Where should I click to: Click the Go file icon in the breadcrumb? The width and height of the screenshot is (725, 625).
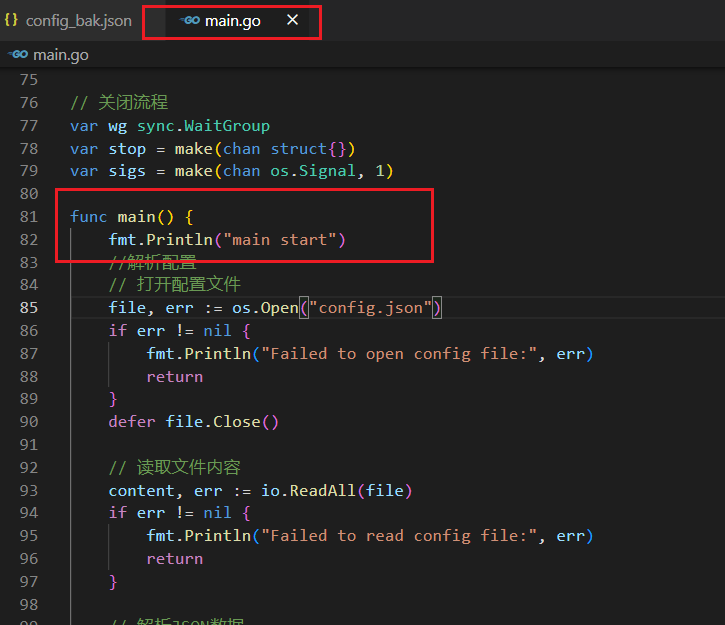[14, 55]
